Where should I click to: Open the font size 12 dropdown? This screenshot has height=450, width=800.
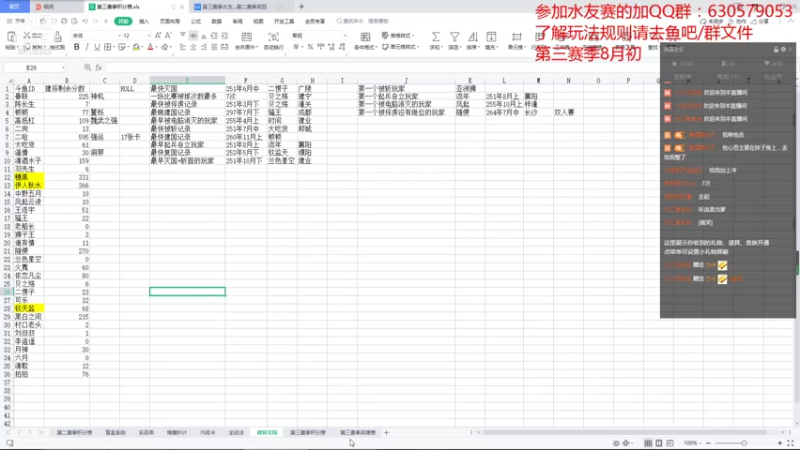pos(148,36)
